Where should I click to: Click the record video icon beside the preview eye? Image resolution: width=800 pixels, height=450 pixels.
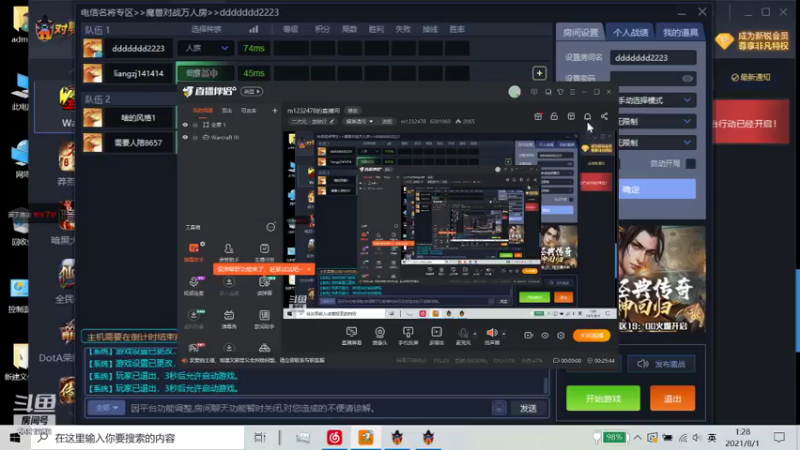click(528, 335)
